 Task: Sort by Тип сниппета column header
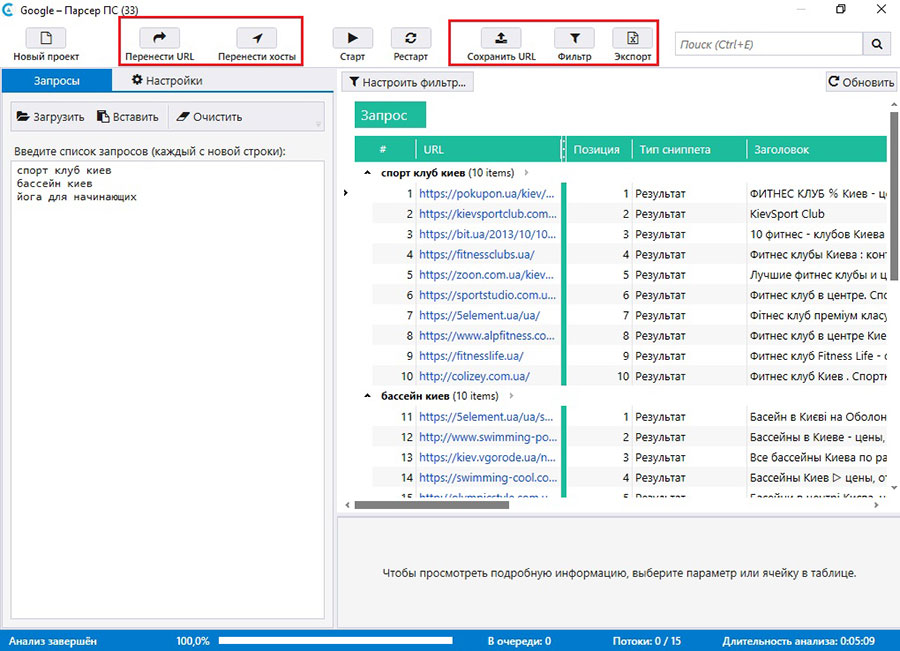click(x=689, y=149)
